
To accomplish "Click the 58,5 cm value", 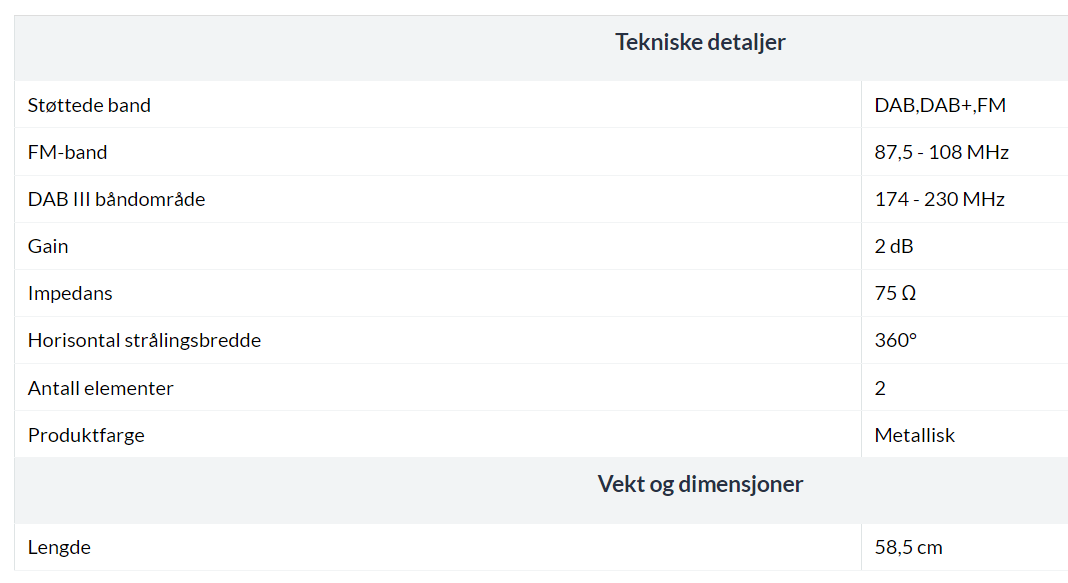I will [x=908, y=547].
